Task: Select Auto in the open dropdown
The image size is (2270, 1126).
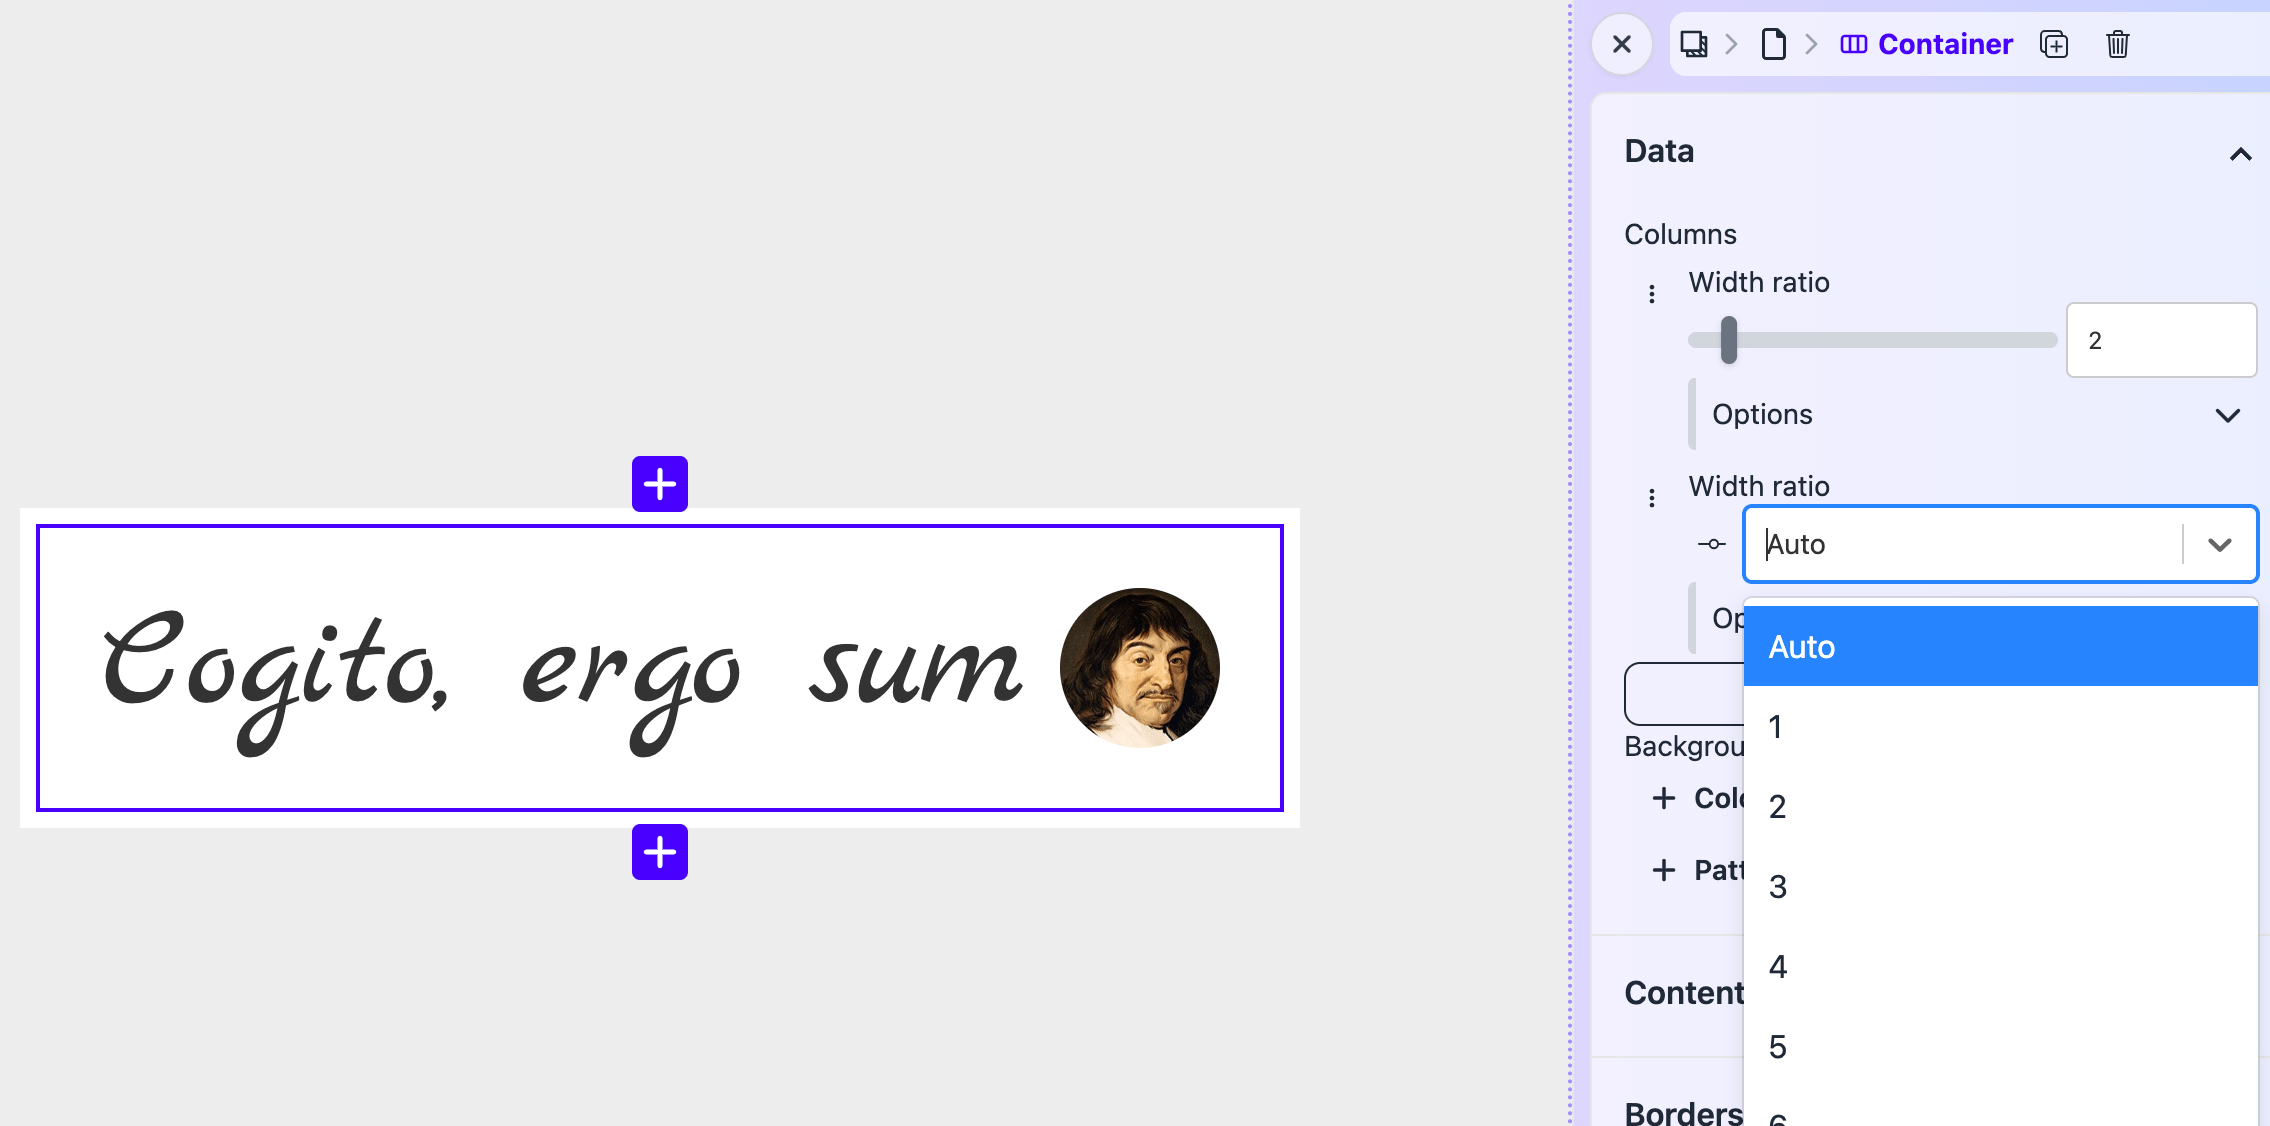Action: tap(1802, 646)
